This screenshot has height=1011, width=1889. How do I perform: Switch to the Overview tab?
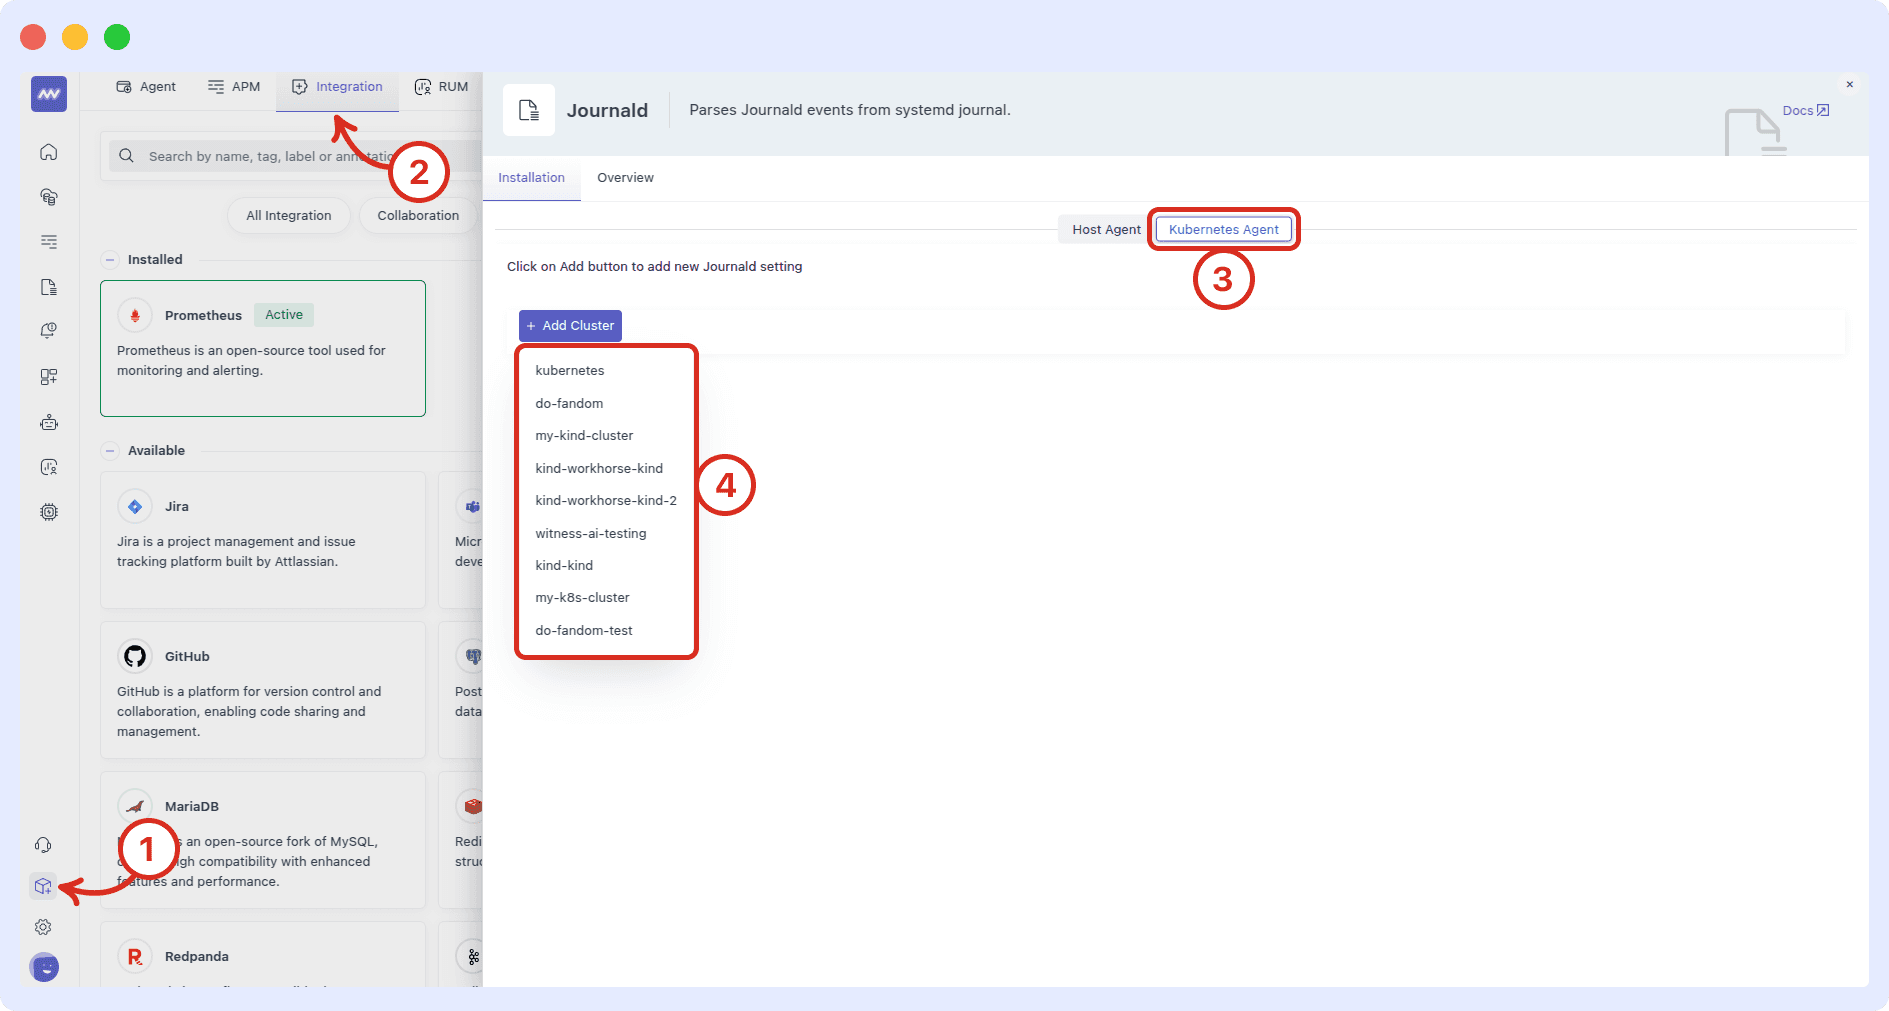(625, 178)
